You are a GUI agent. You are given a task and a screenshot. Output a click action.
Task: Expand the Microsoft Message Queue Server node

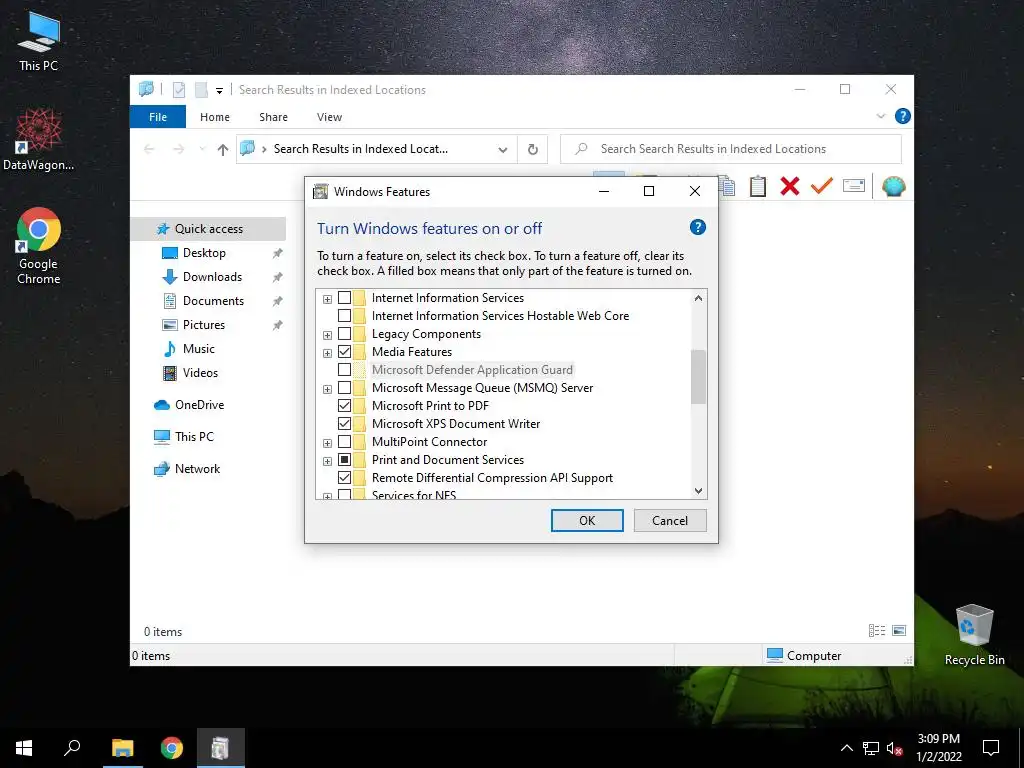coord(327,389)
